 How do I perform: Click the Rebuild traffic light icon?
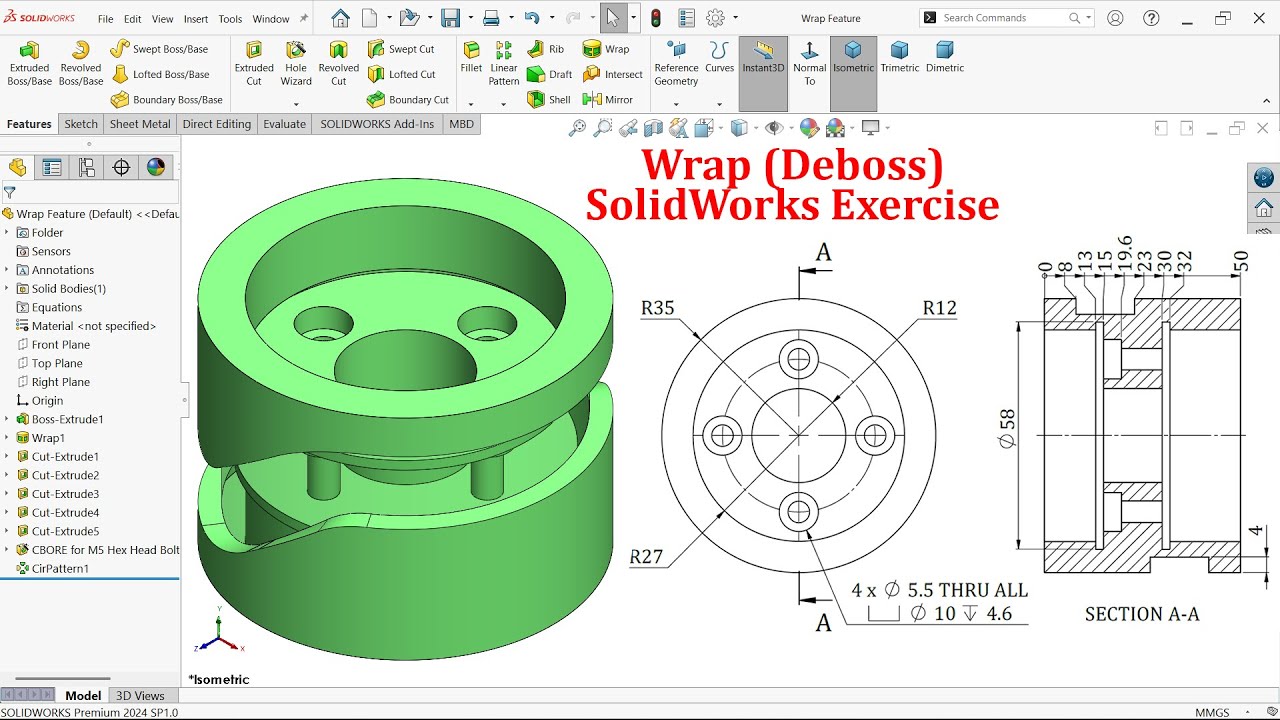click(x=656, y=18)
